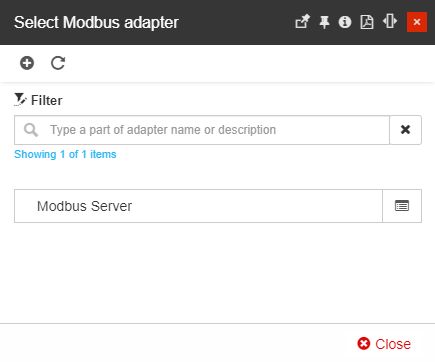Click the magnifier search icon
This screenshot has height=362, width=435.
pos(31,130)
